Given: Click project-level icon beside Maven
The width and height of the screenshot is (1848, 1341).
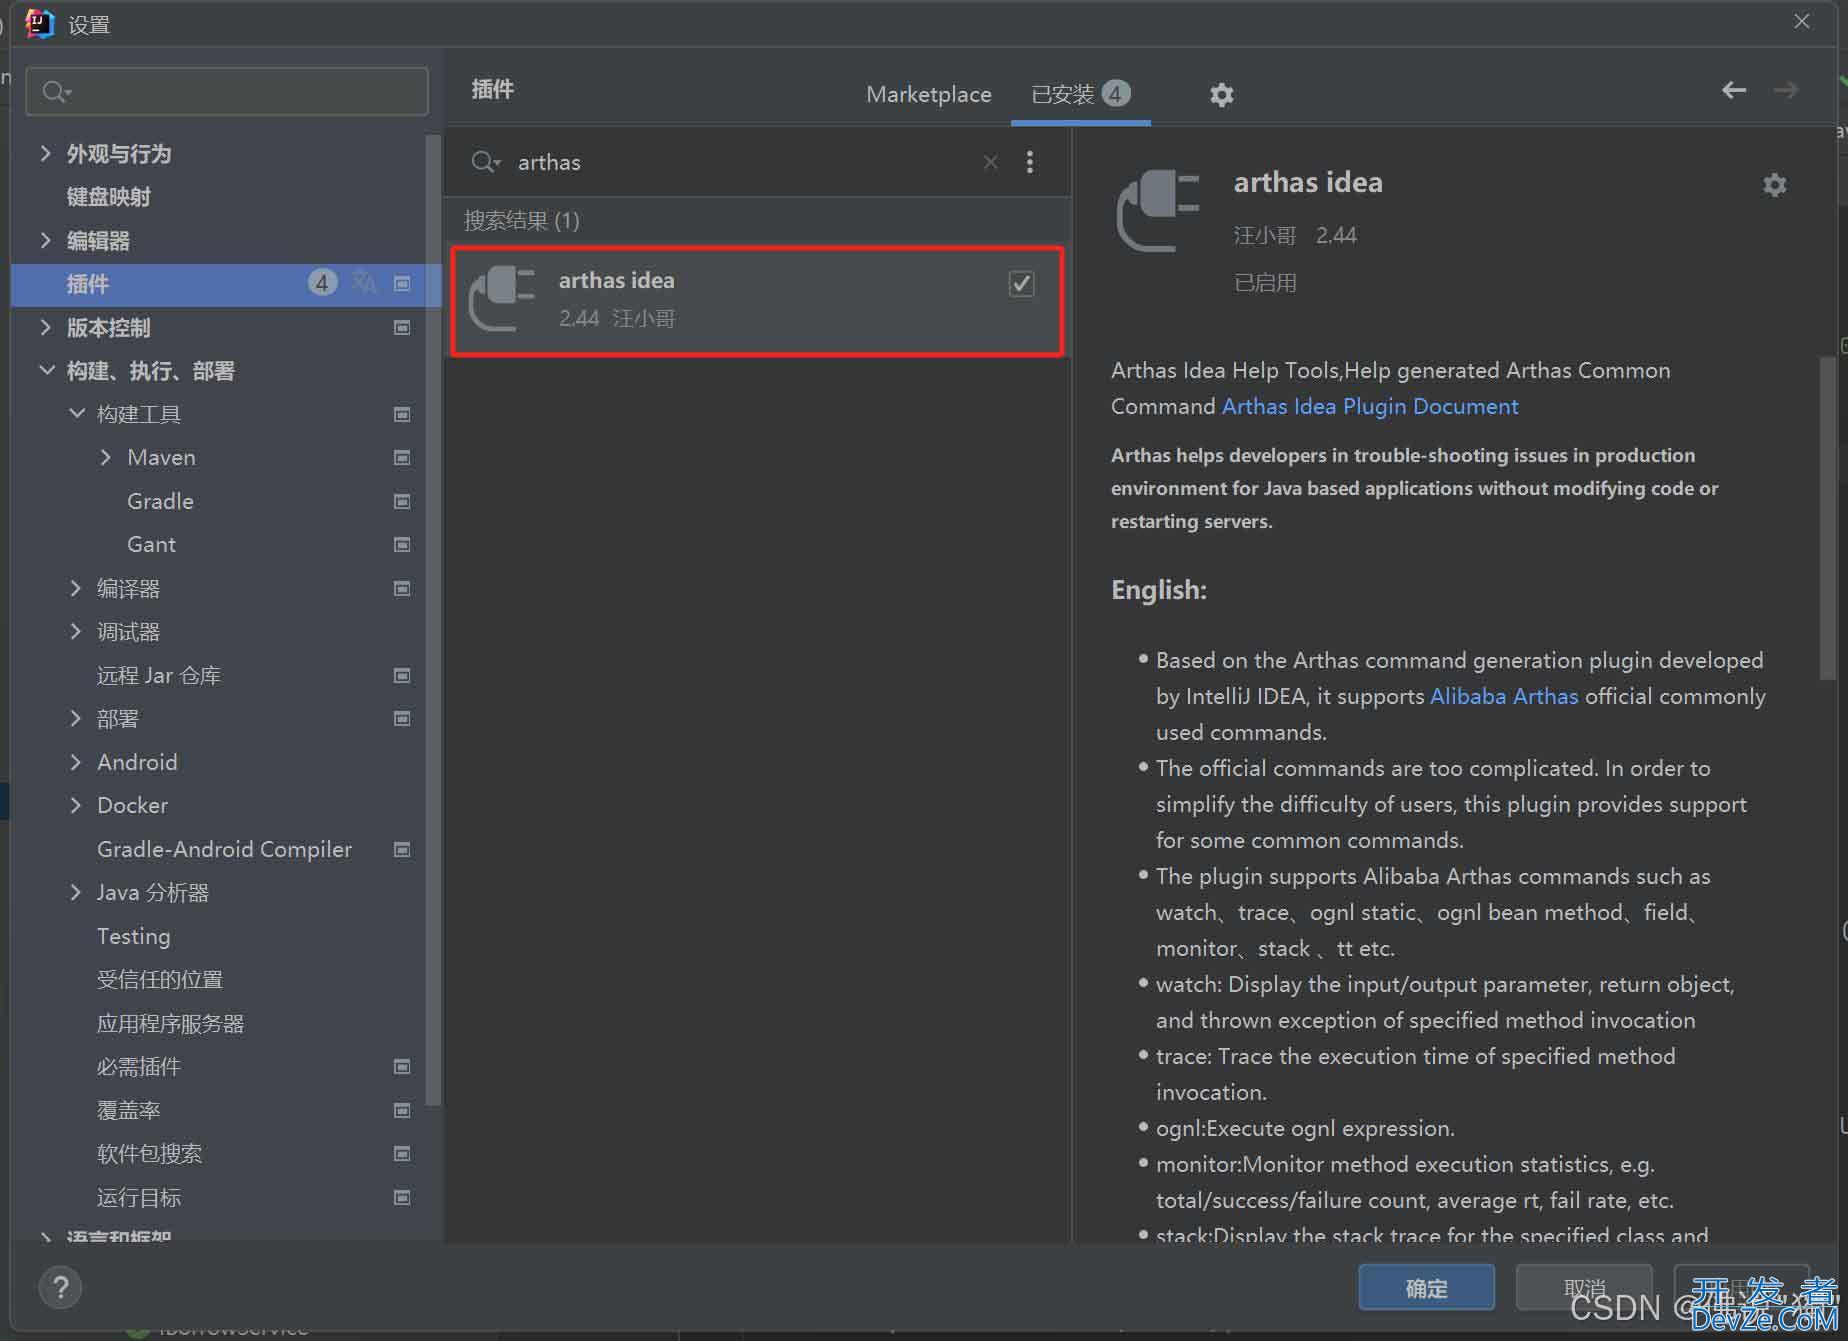Looking at the screenshot, I should pyautogui.click(x=402, y=458).
